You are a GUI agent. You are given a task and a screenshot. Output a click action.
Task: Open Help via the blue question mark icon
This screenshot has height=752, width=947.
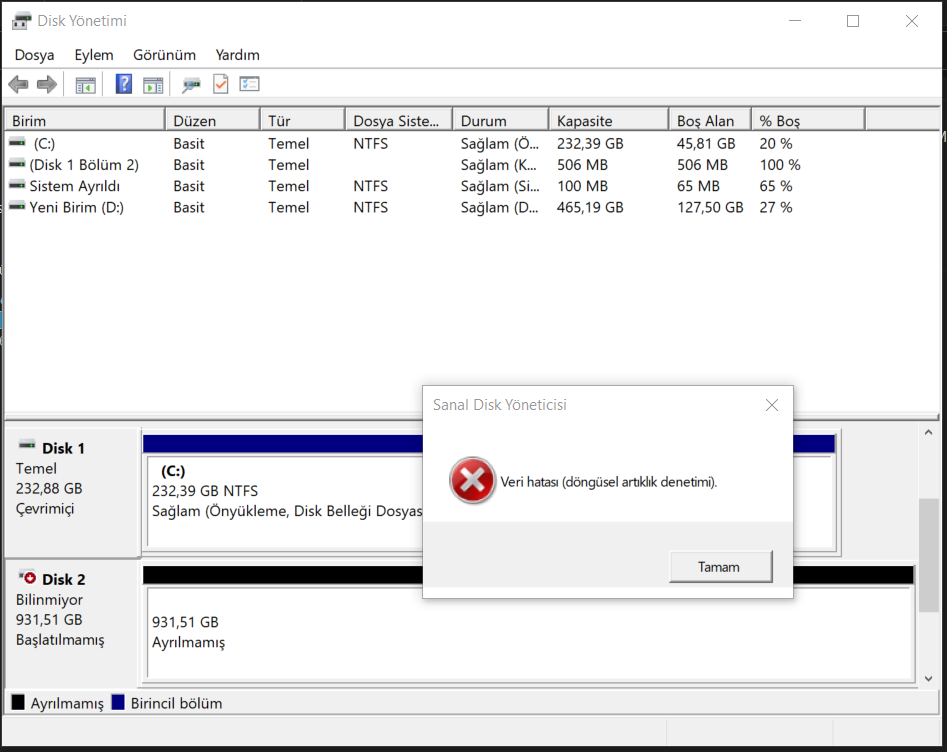pos(123,84)
